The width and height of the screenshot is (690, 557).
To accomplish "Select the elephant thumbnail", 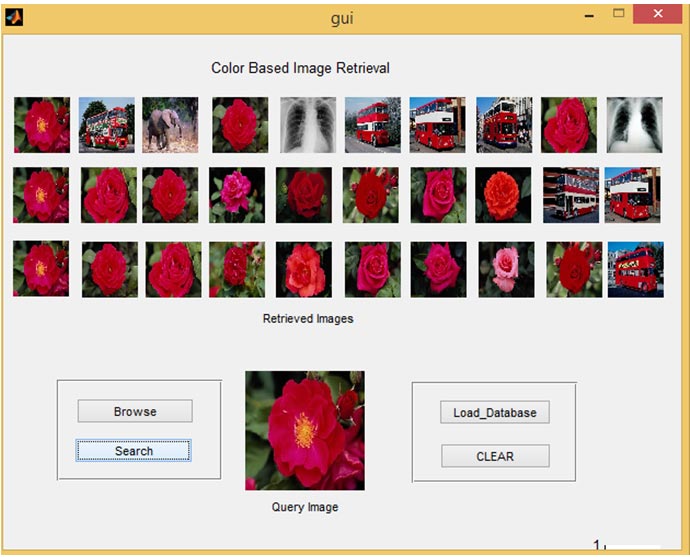I will tap(170, 125).
